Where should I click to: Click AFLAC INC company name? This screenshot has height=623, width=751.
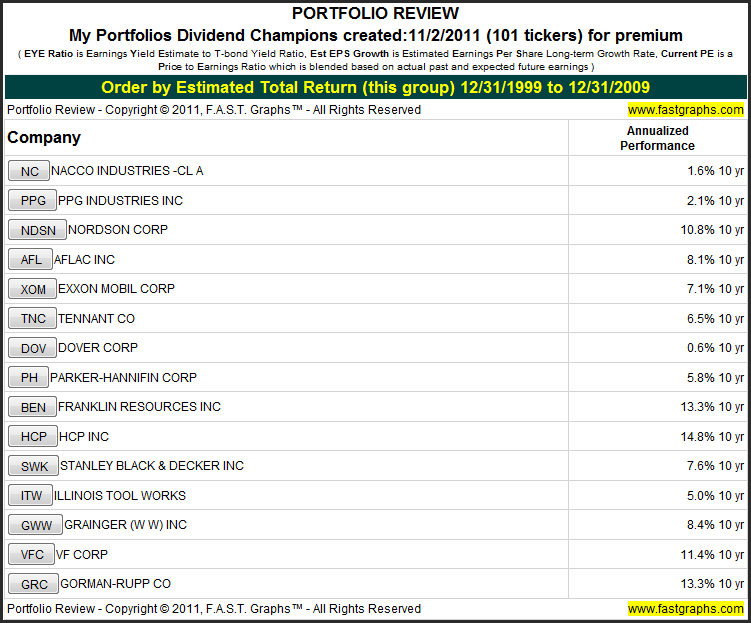pyautogui.click(x=84, y=260)
